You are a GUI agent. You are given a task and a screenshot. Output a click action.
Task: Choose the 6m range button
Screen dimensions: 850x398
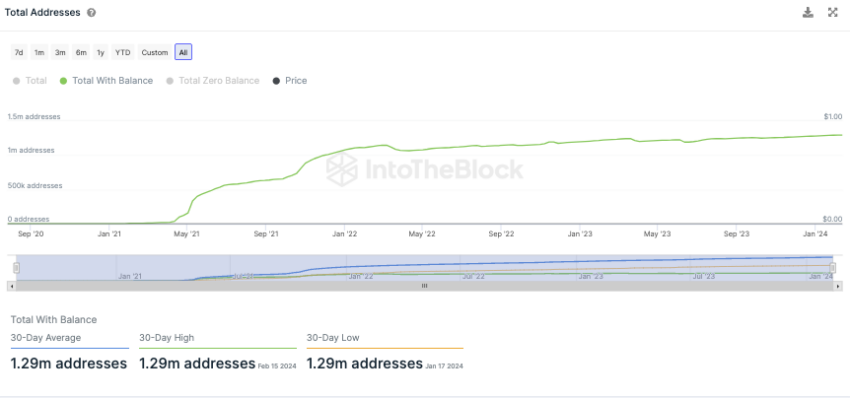[x=81, y=53]
